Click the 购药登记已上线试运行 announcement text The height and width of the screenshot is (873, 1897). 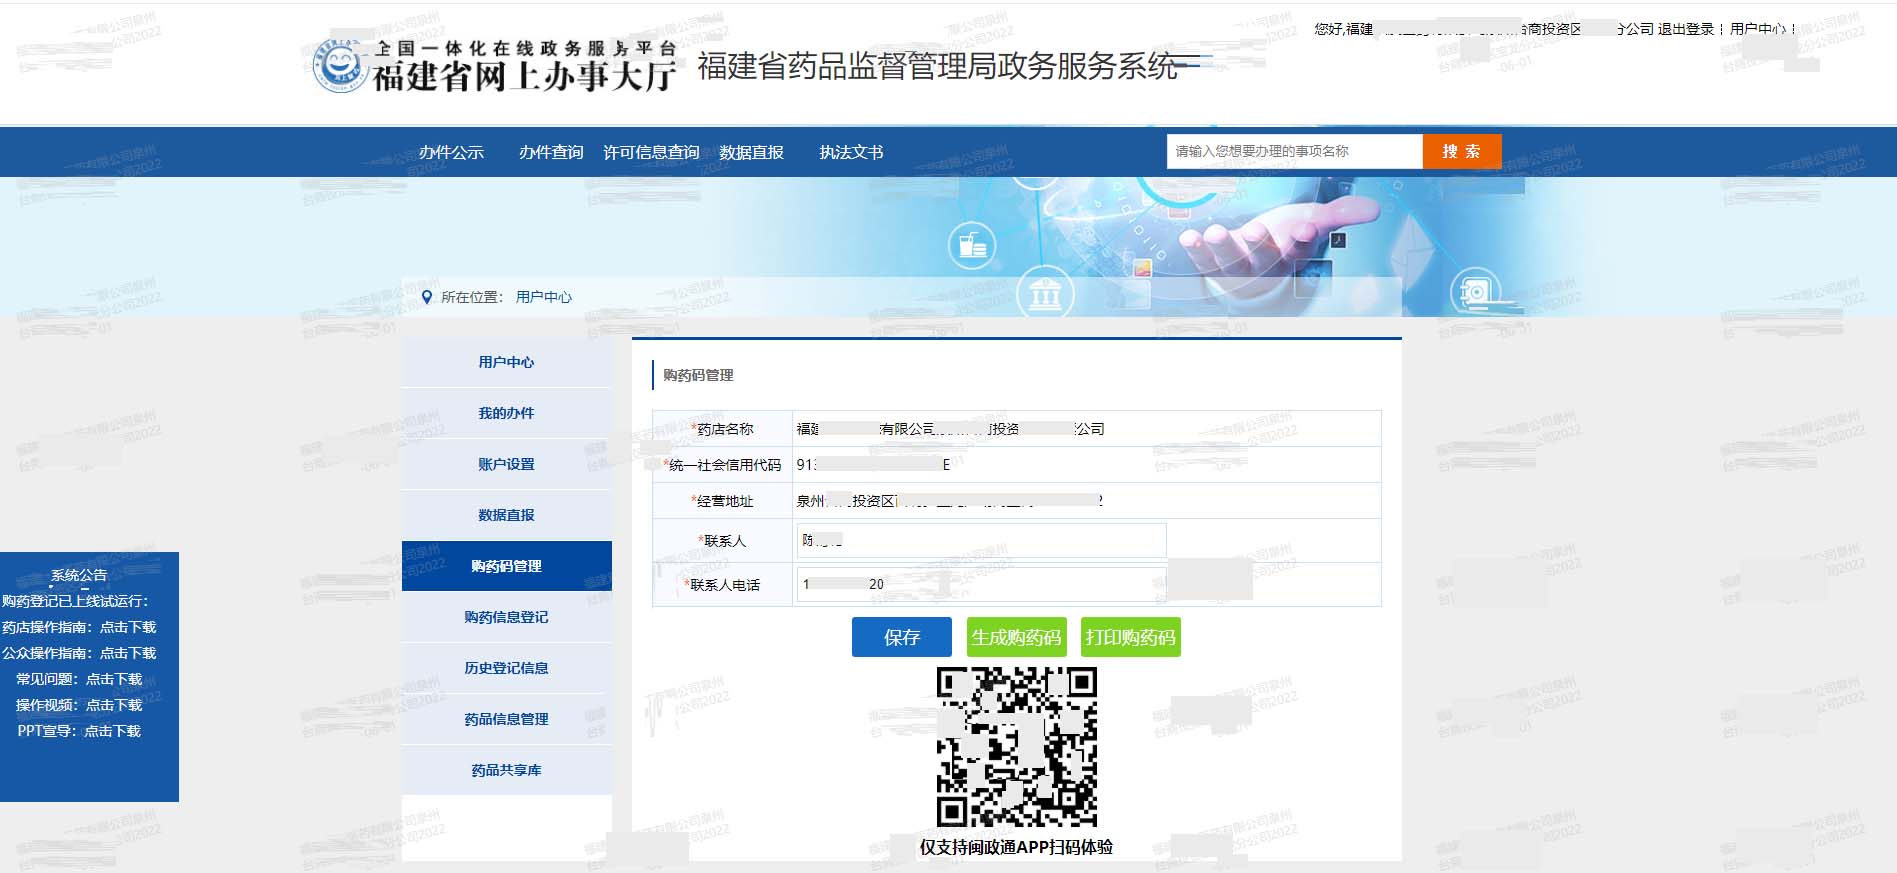point(75,601)
